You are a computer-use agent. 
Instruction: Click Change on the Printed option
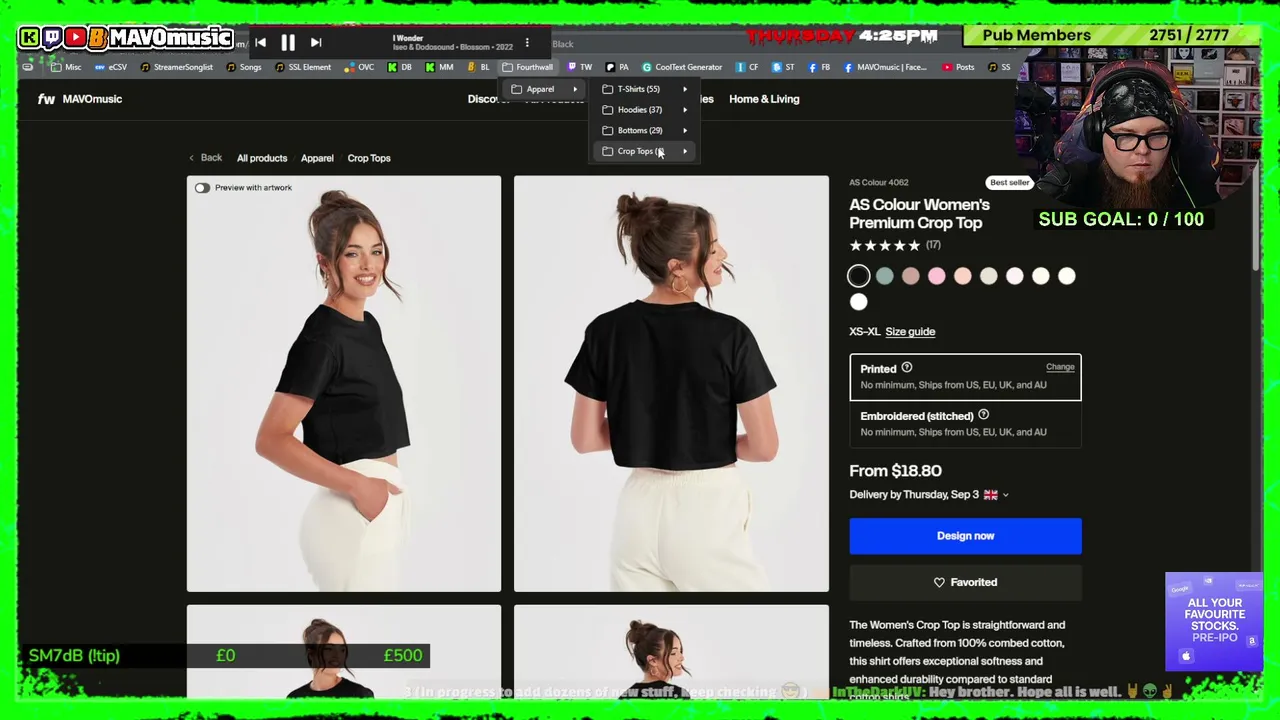click(1060, 367)
